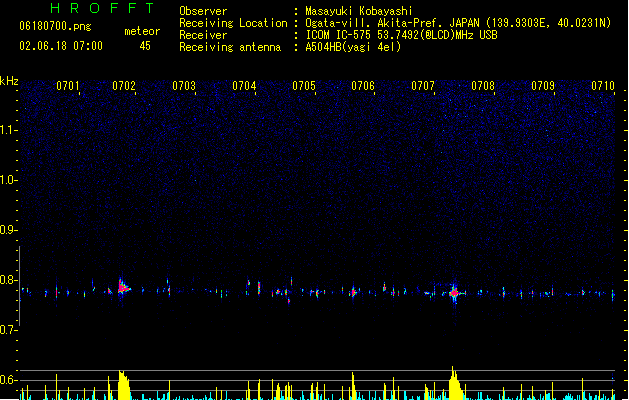Select observer name Masayuki Kobayashi

pos(359,11)
